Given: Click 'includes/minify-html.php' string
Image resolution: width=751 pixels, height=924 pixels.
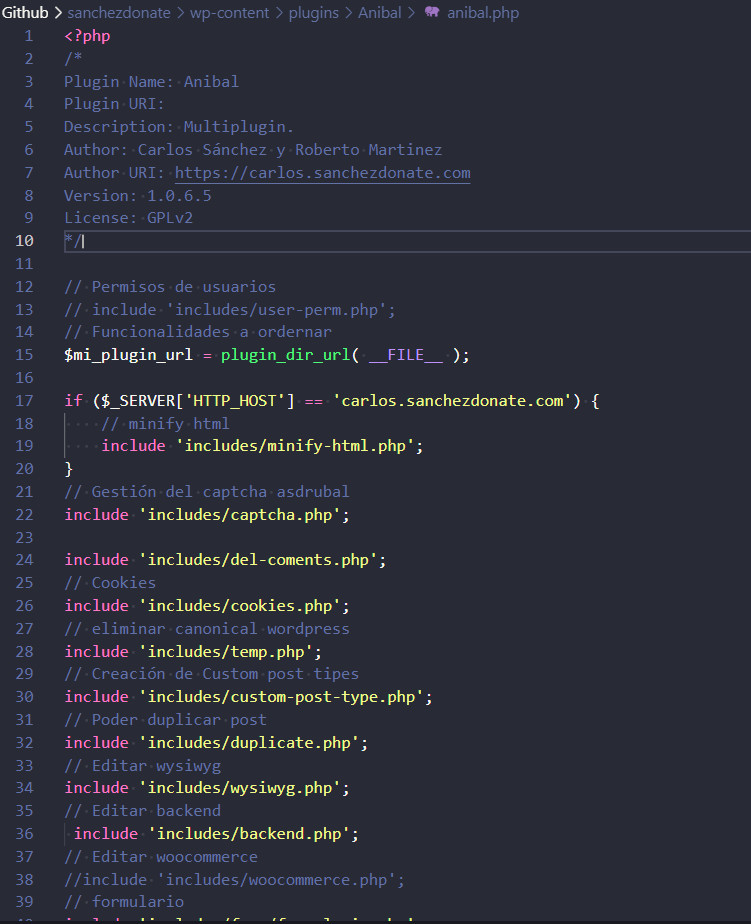Looking at the screenshot, I should click(x=295, y=446).
